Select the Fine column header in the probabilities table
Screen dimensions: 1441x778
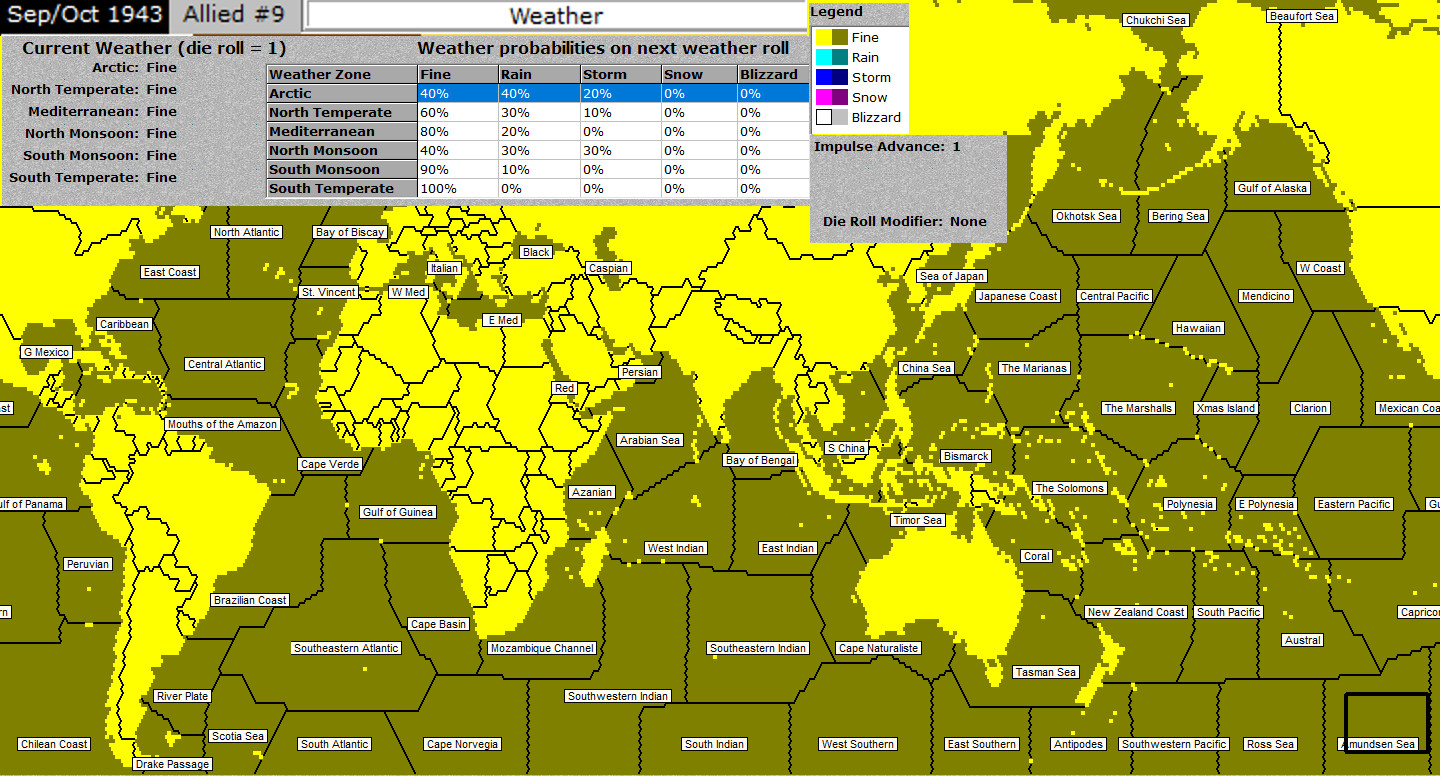[x=458, y=74]
